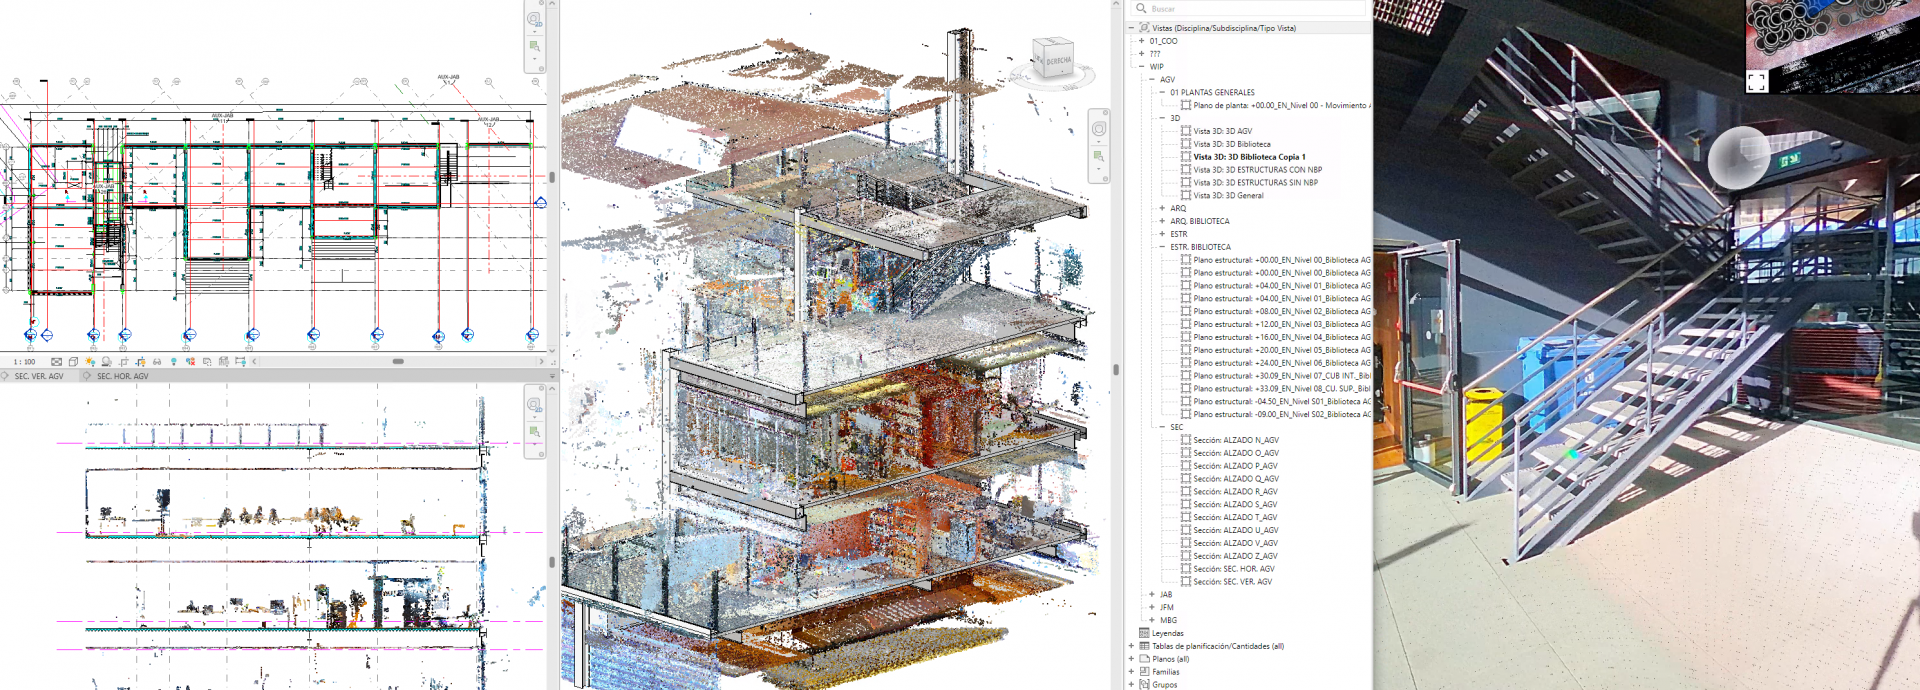
Task: Click the navigation wheel in 3D view
Action: point(1098,129)
